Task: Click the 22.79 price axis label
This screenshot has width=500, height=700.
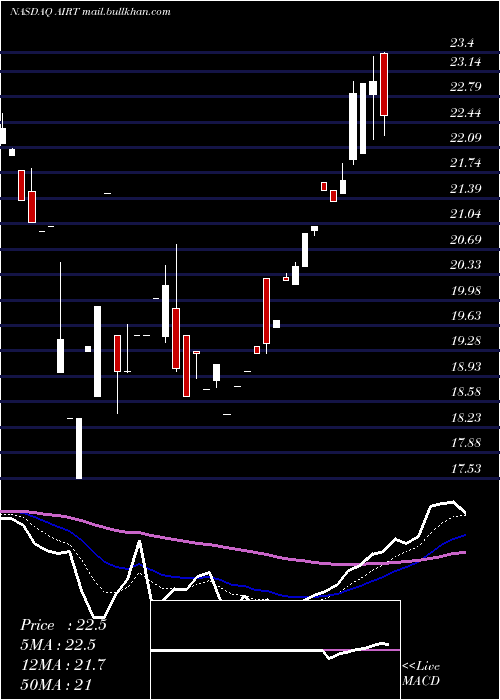Action: coord(466,87)
